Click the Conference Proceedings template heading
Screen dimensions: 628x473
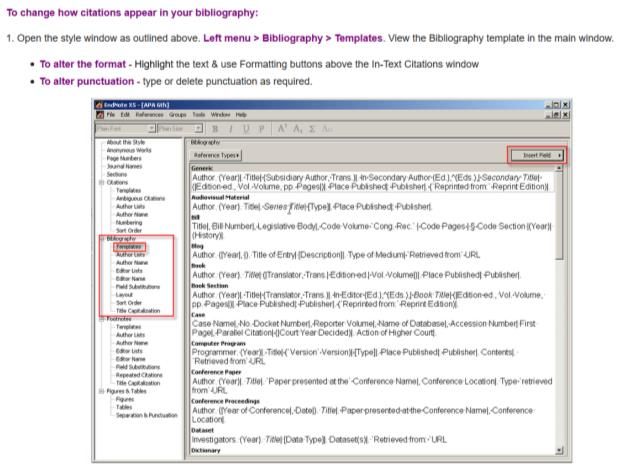tap(225, 401)
